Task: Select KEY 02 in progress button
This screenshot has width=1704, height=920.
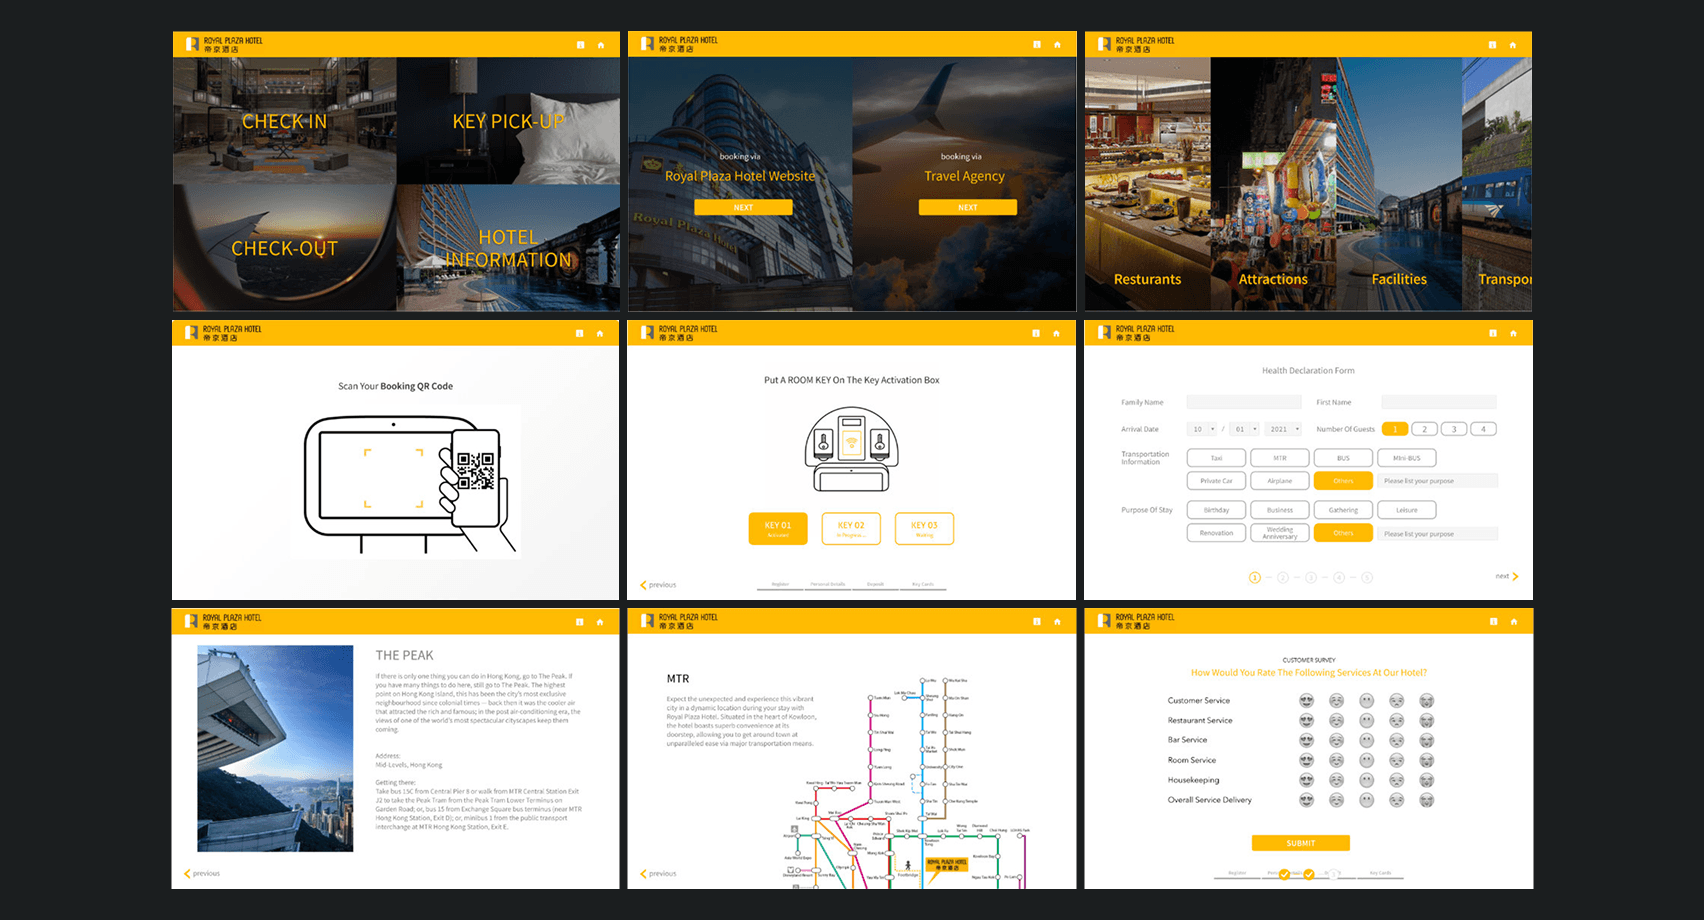Action: coord(851,529)
